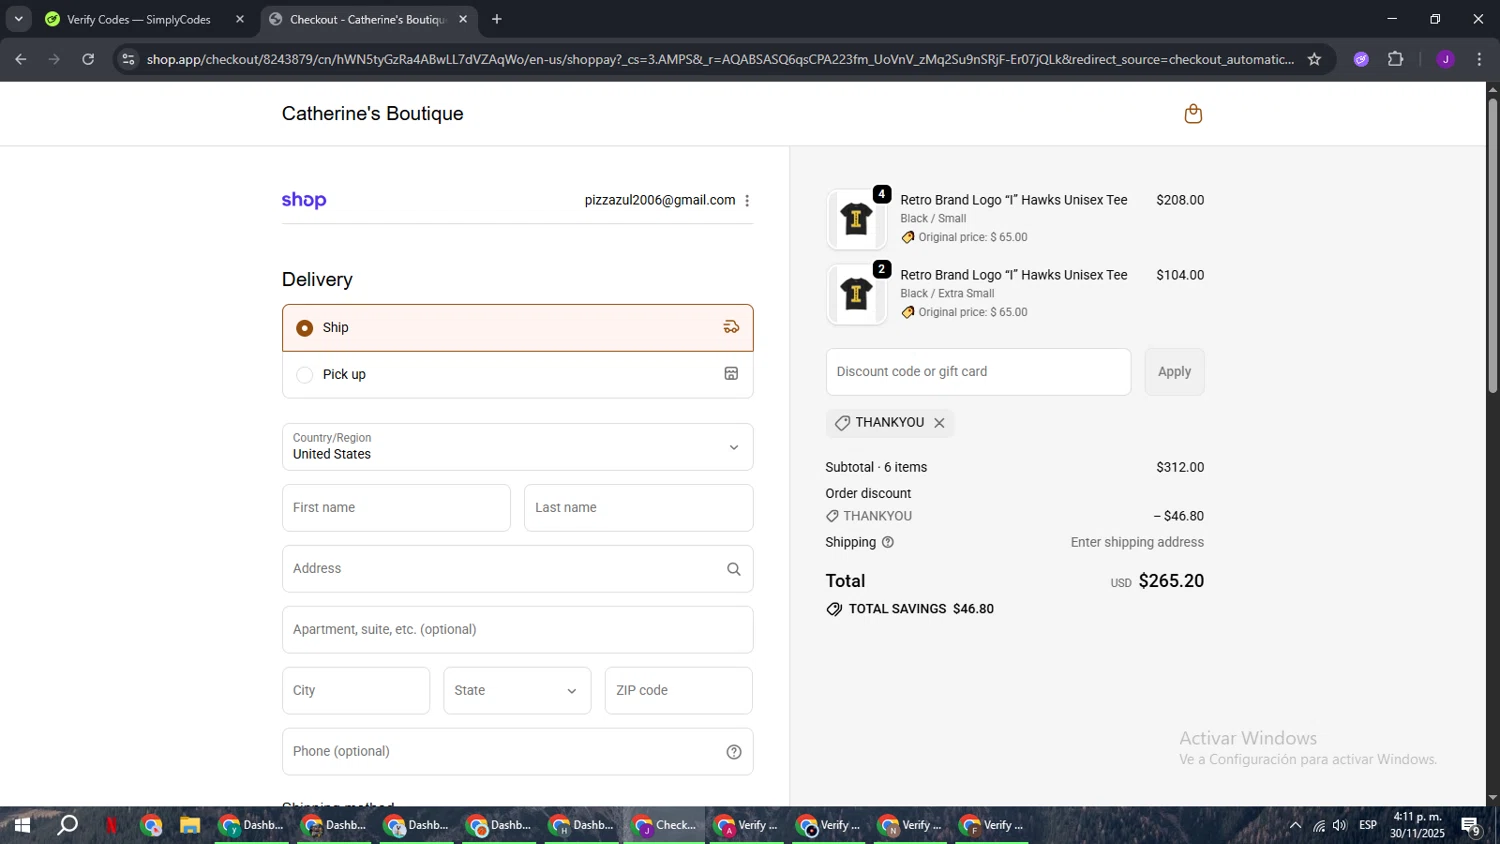Select the Ship delivery option
This screenshot has height=844, width=1500.
point(517,328)
